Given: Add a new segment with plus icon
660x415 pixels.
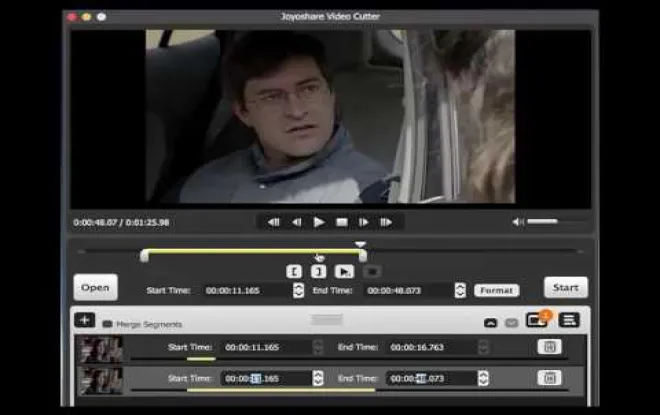Looking at the screenshot, I should [x=85, y=320].
